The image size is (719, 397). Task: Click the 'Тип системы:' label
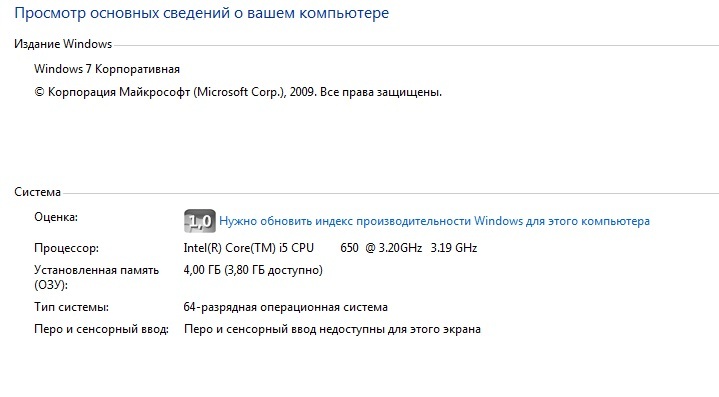(x=72, y=307)
